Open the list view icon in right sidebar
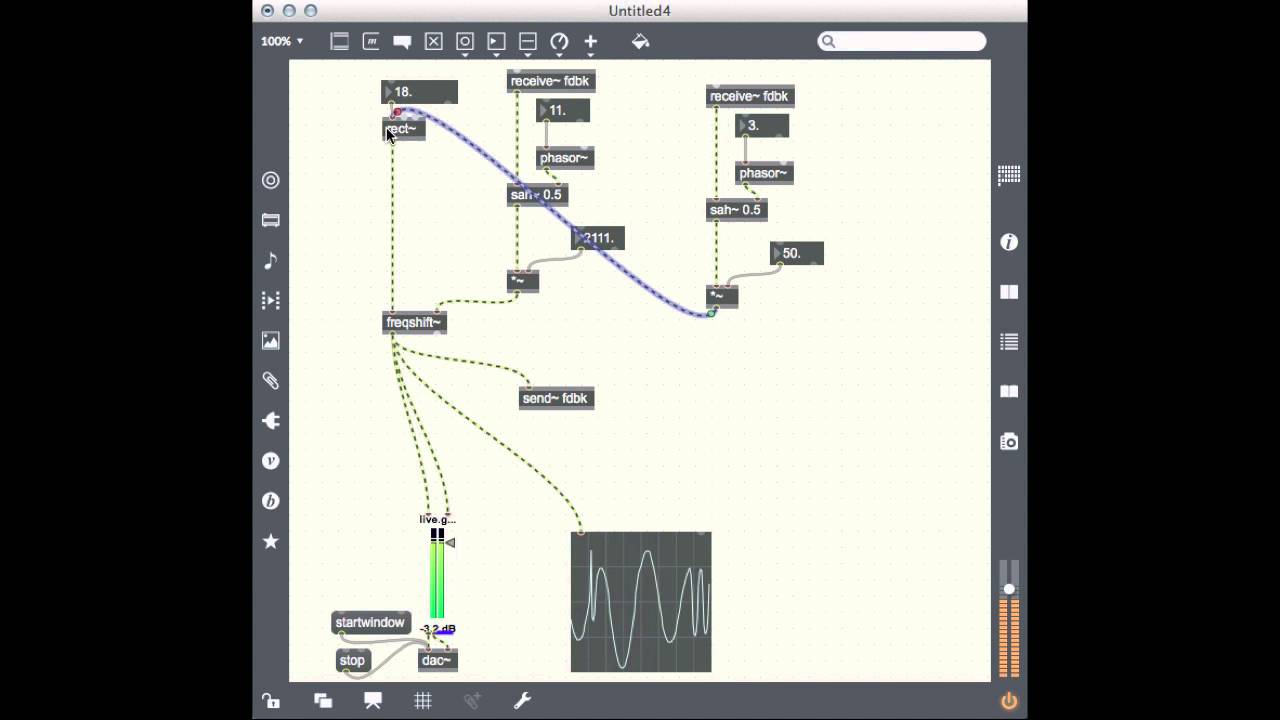The height and width of the screenshot is (720, 1280). [x=1009, y=342]
